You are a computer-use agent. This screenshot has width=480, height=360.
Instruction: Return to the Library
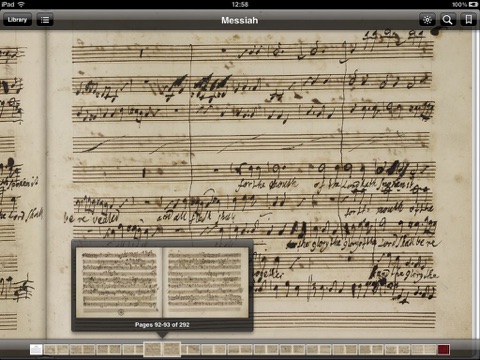point(17,20)
